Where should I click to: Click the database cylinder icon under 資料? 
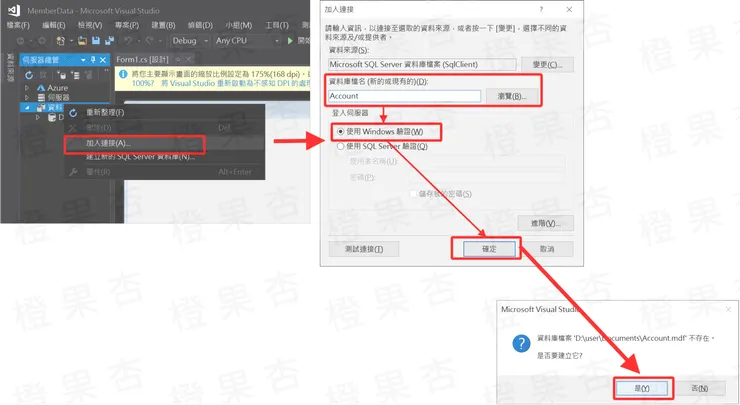click(52, 117)
